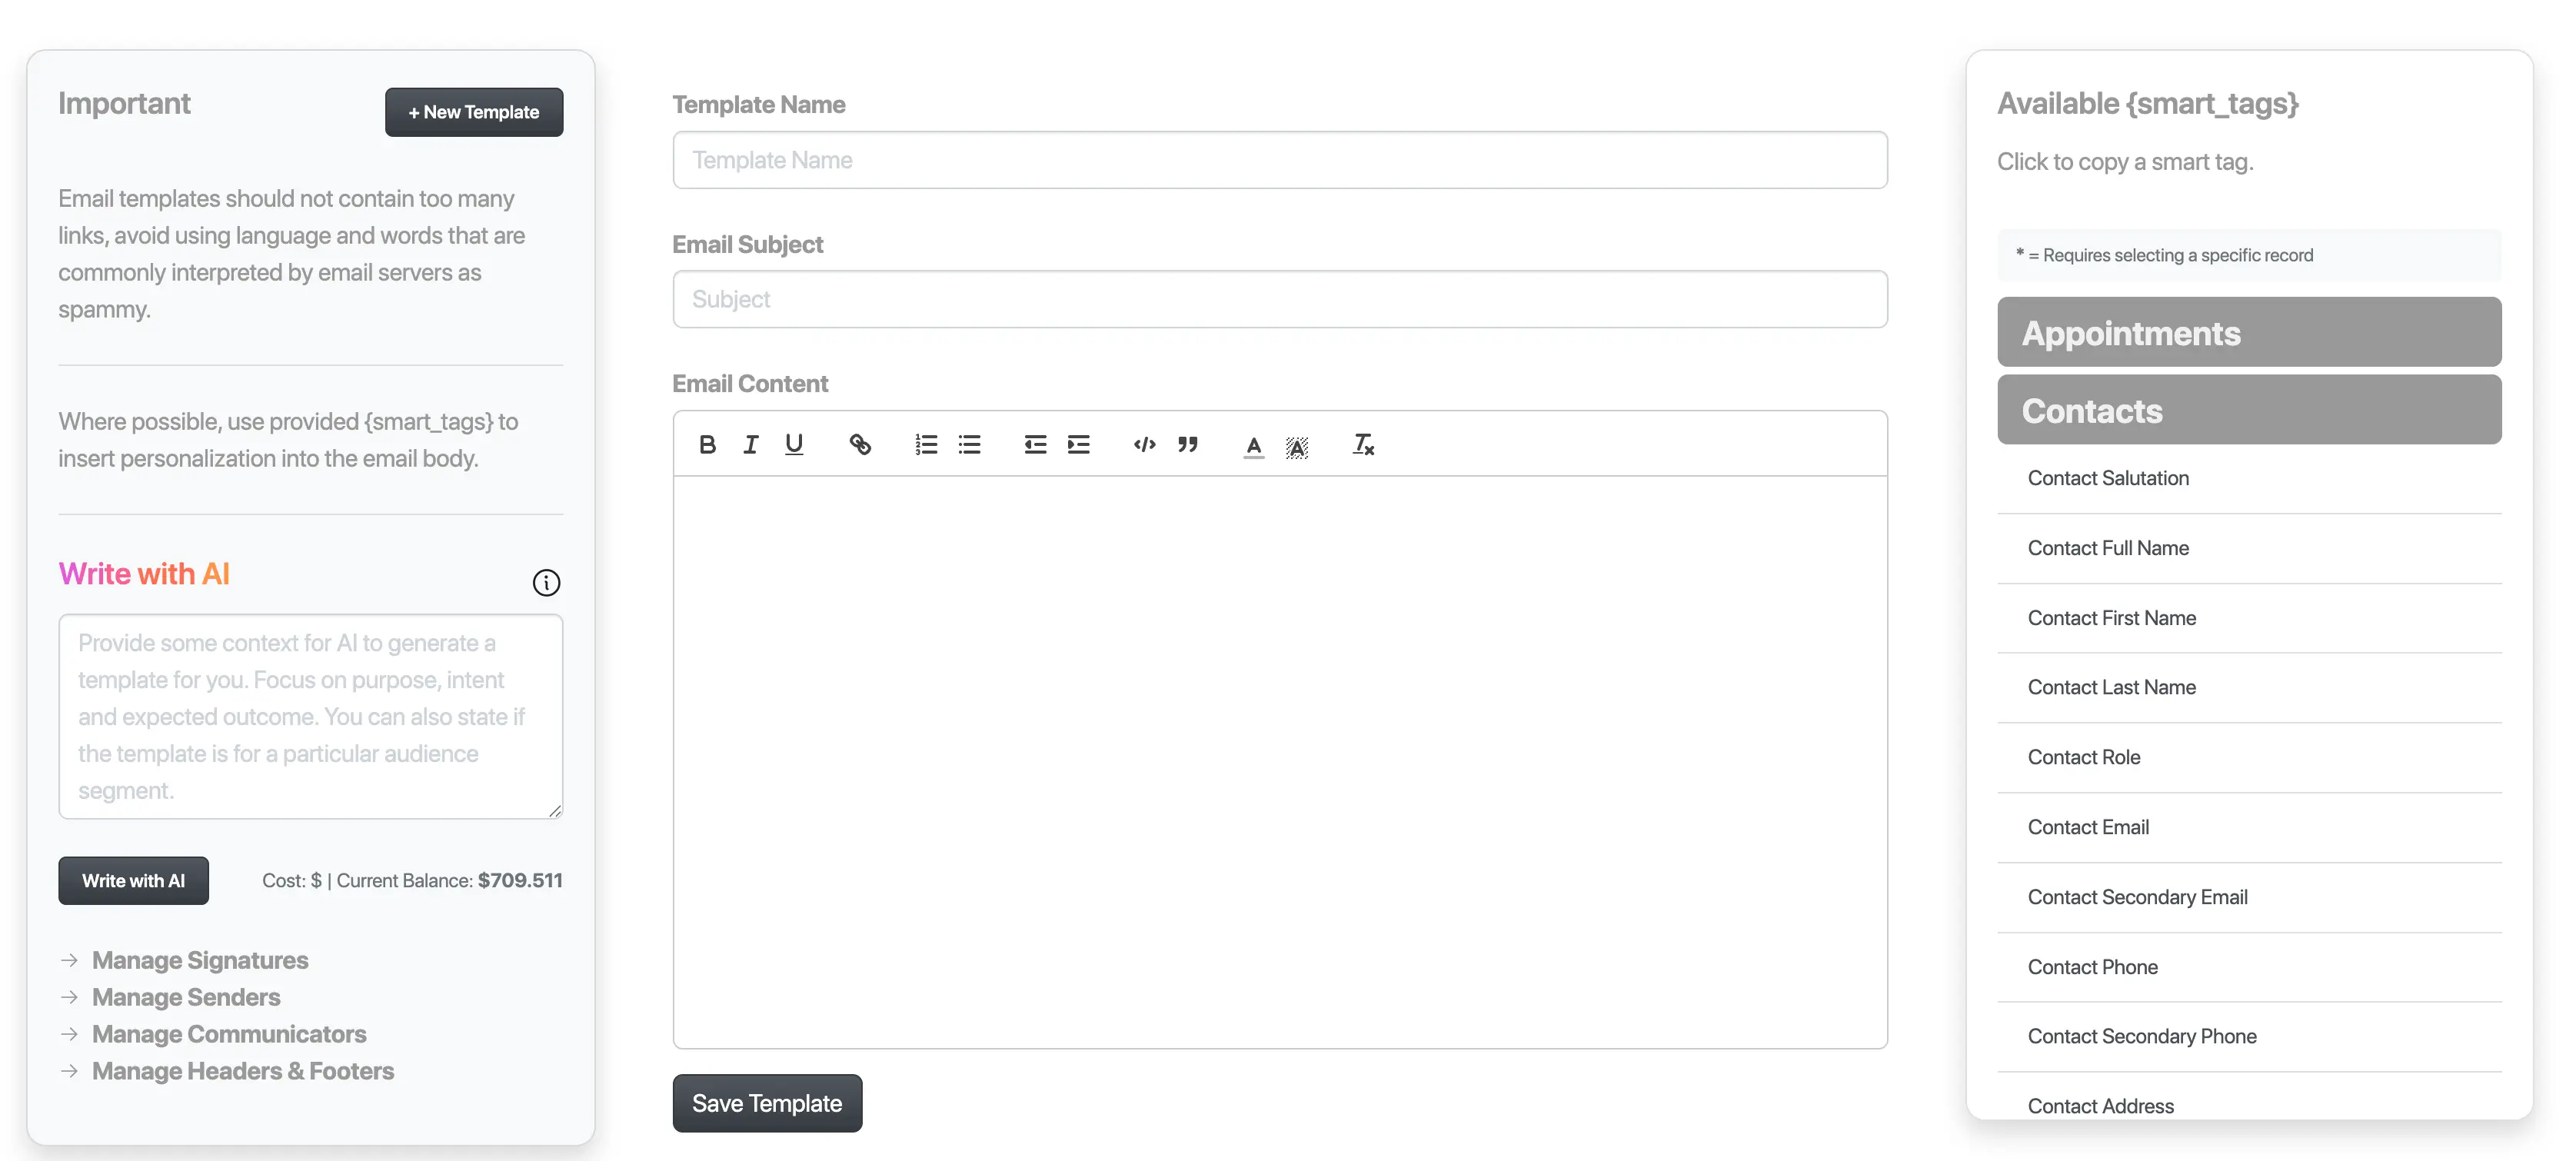This screenshot has width=2576, height=1161.
Task: Copy the Contact Email smart tag
Action: pyautogui.click(x=2249, y=828)
